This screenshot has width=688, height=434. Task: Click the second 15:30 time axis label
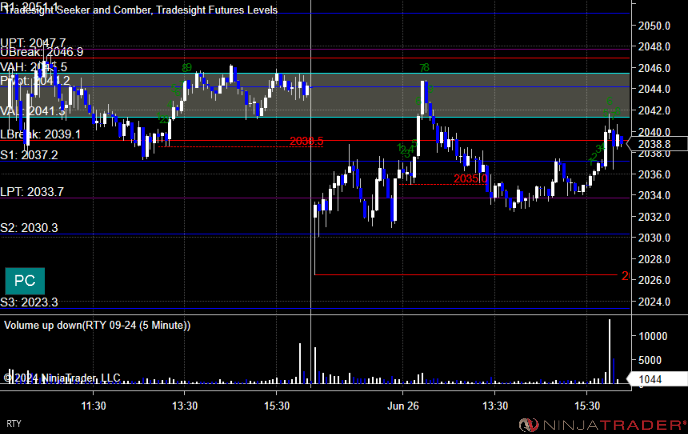click(x=587, y=406)
